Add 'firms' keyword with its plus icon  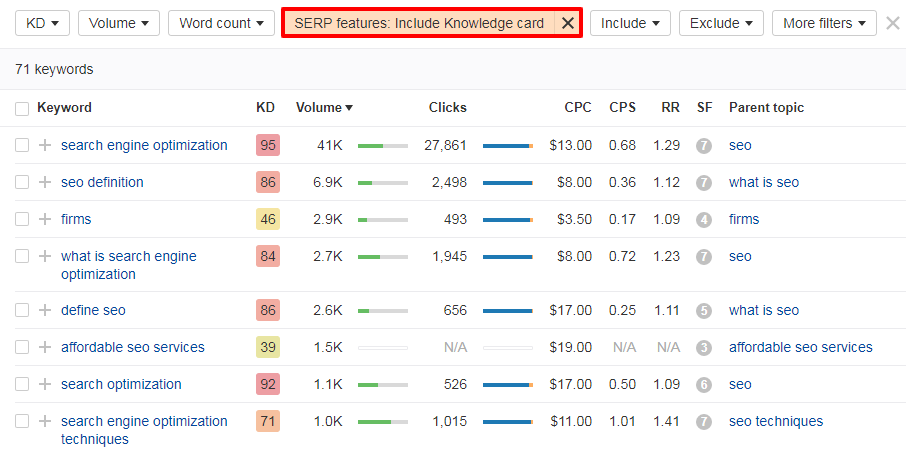[x=45, y=219]
